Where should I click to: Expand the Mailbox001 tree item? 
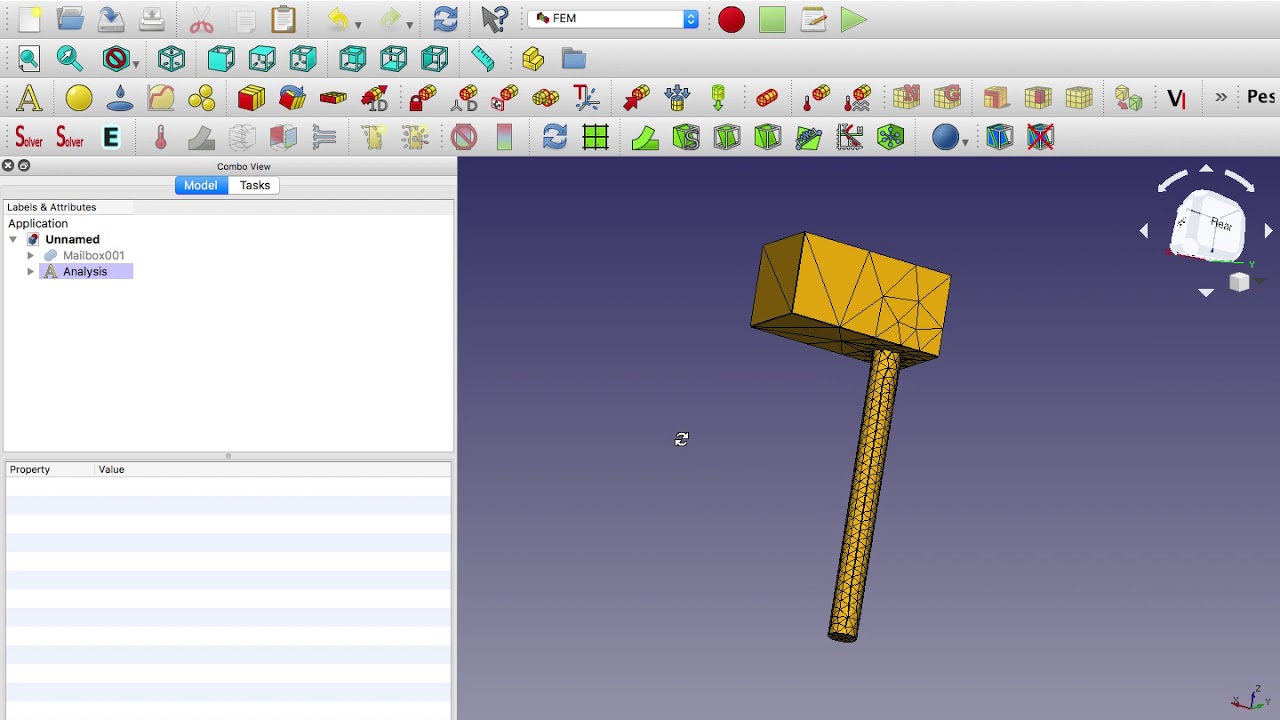click(31, 256)
